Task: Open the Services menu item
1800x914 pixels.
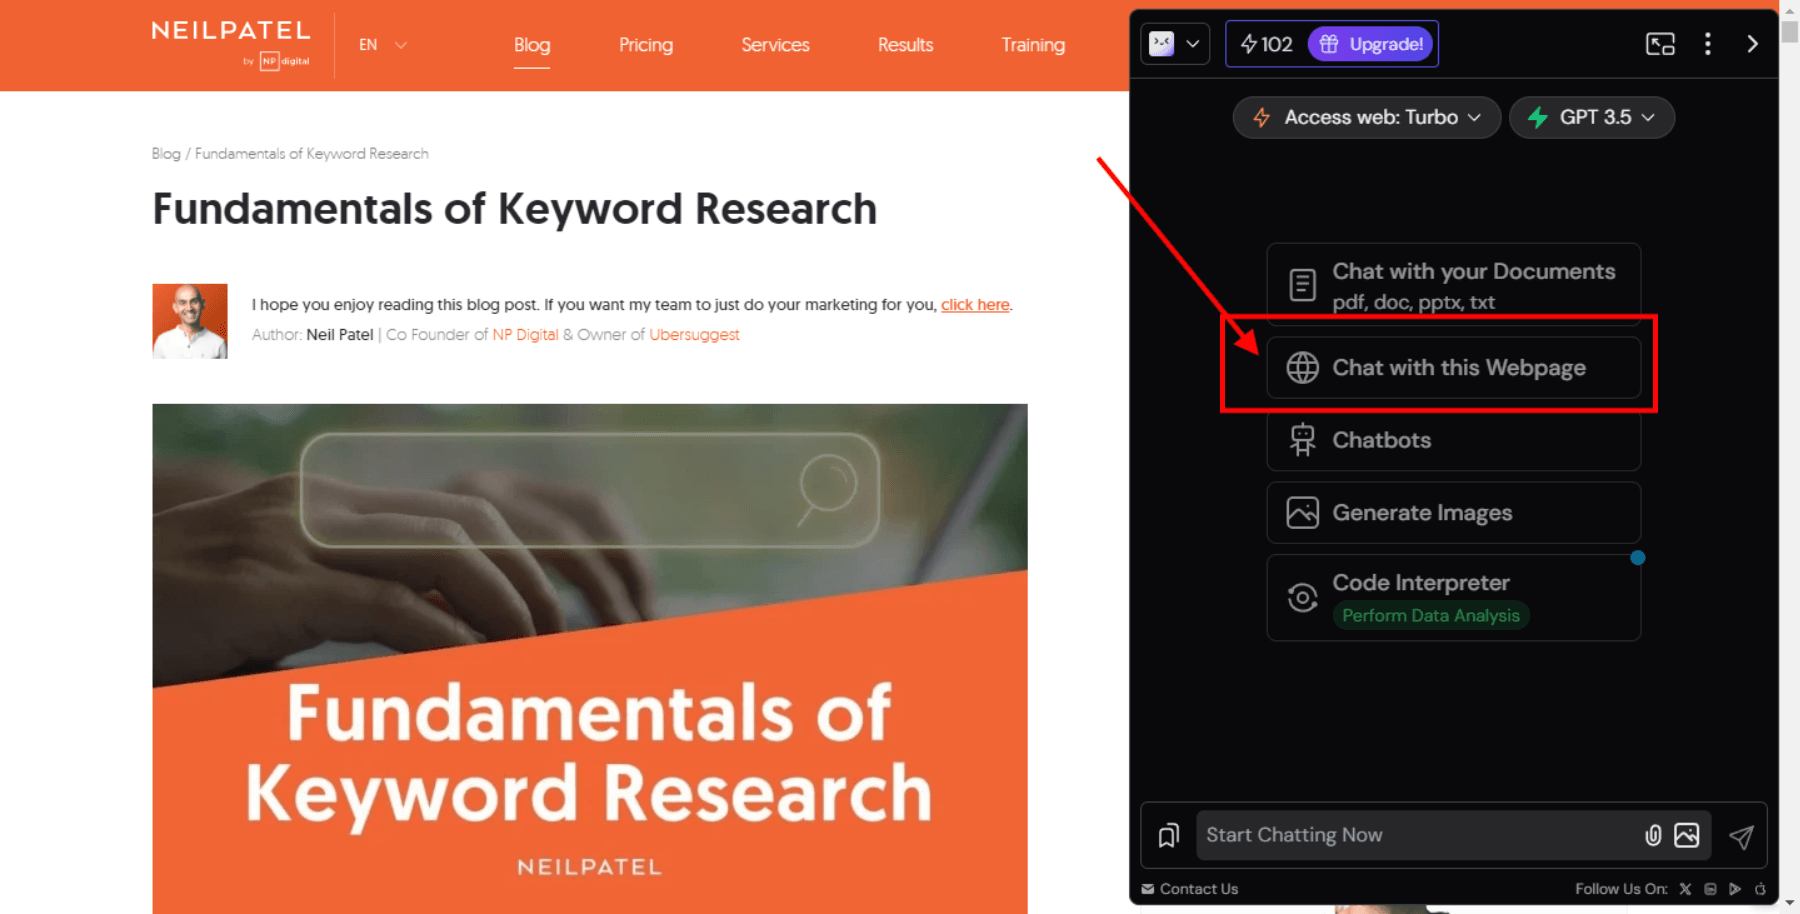Action: click(x=775, y=45)
